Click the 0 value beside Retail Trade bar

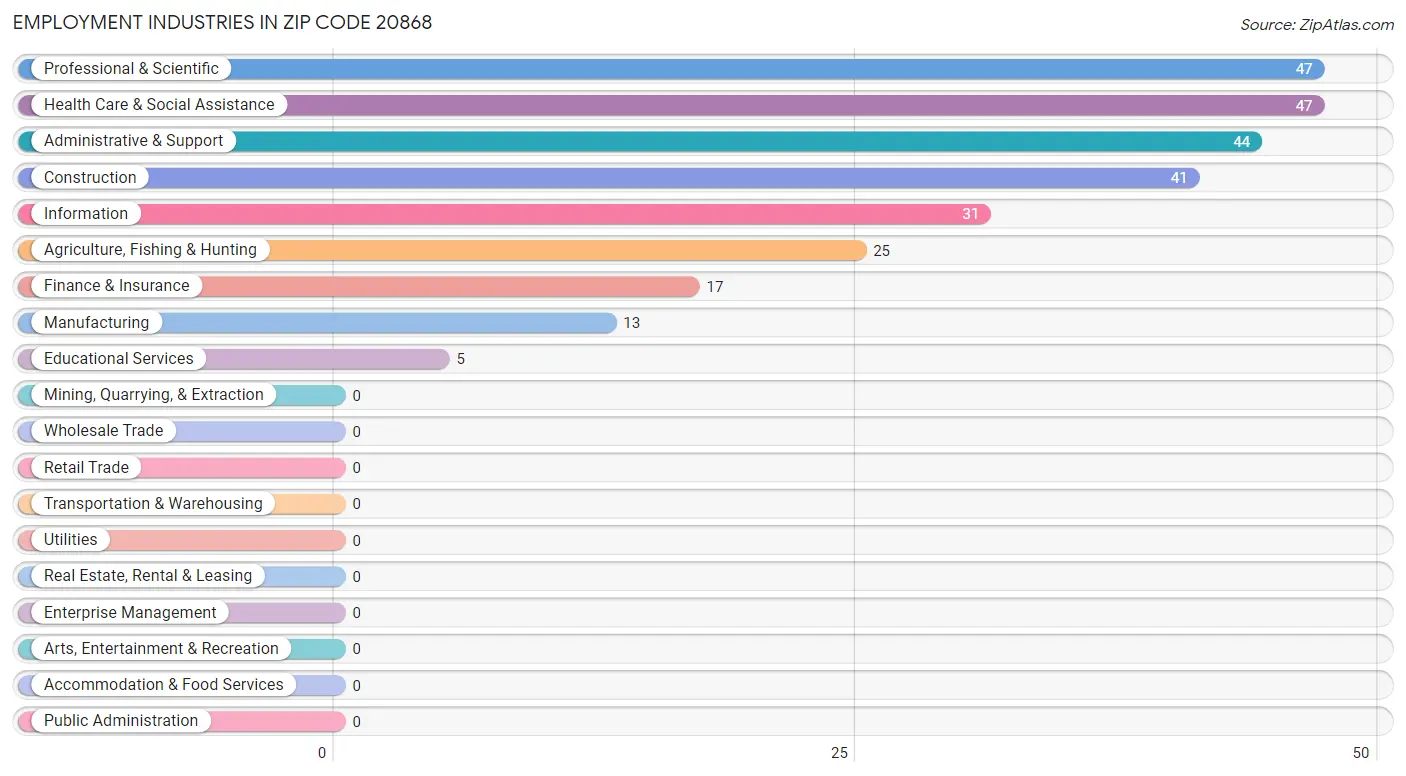click(357, 468)
